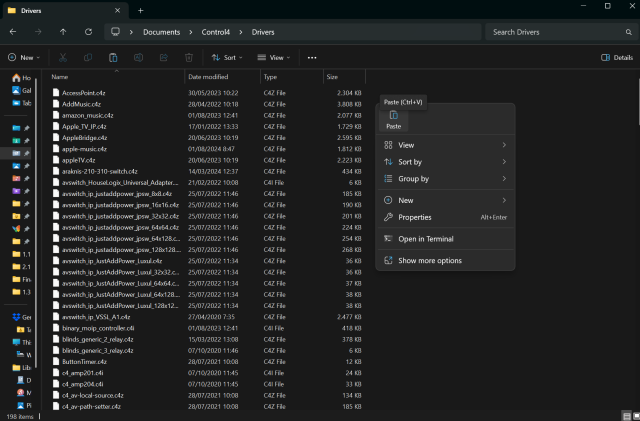Add a new tab
The height and width of the screenshot is (421, 640).
[x=140, y=11]
